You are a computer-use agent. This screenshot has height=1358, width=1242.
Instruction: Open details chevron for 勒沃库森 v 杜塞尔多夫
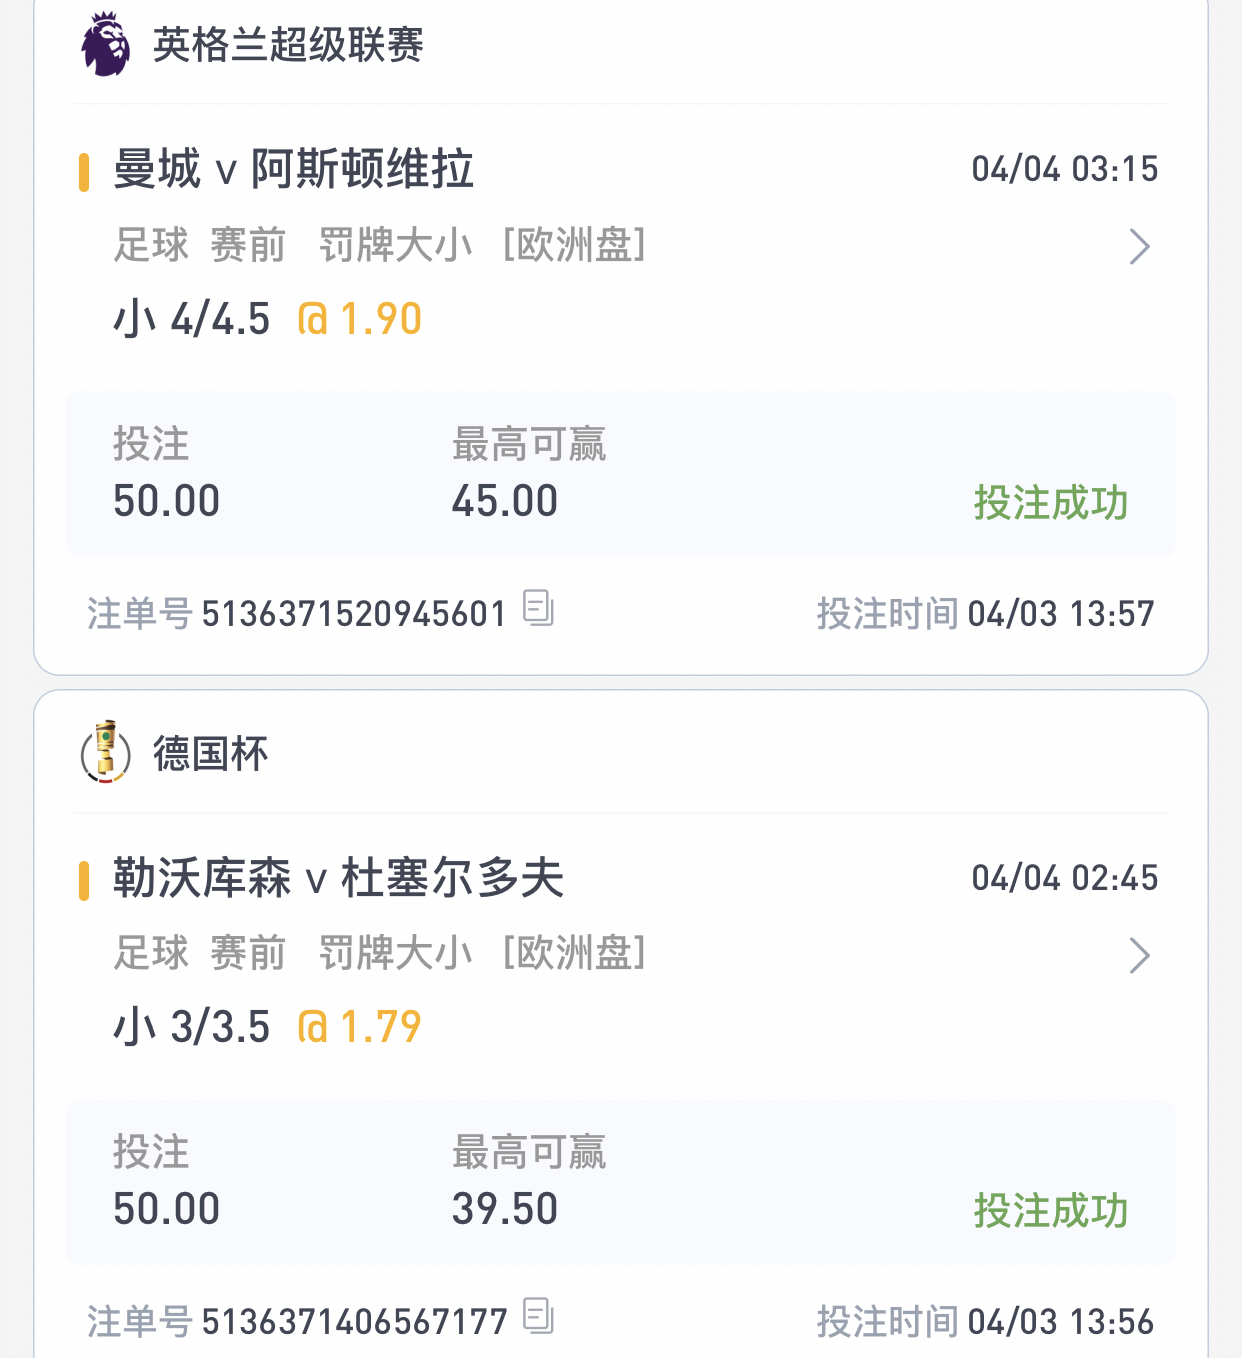pyautogui.click(x=1139, y=955)
